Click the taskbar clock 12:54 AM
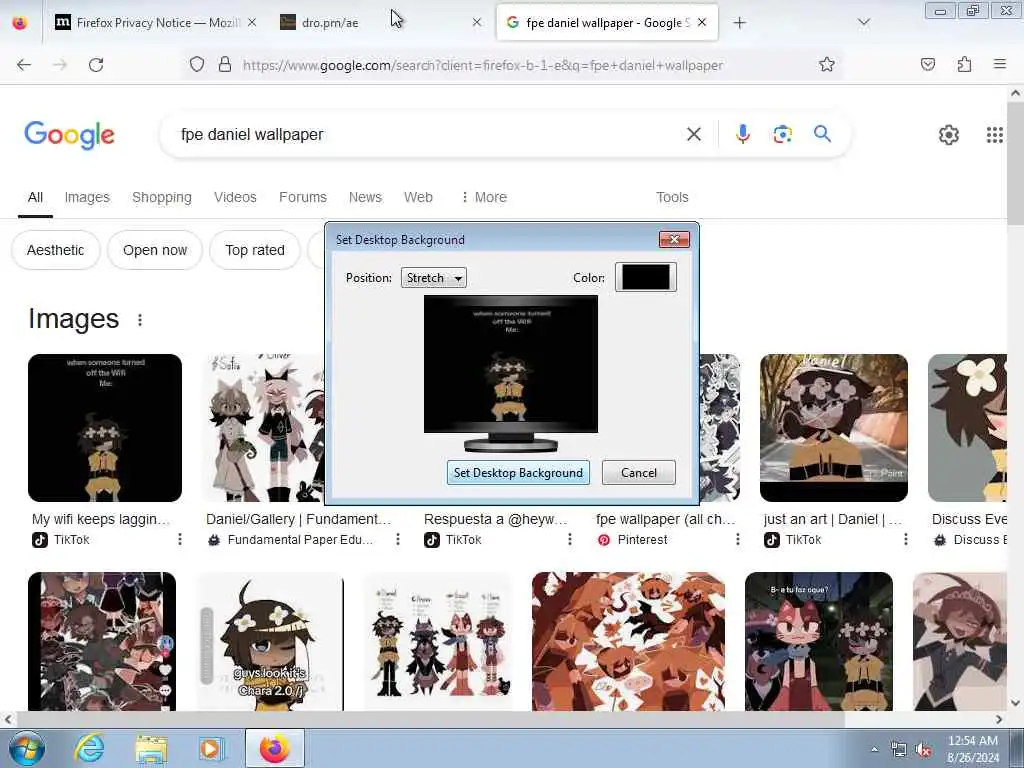The width and height of the screenshot is (1024, 768). point(972,741)
